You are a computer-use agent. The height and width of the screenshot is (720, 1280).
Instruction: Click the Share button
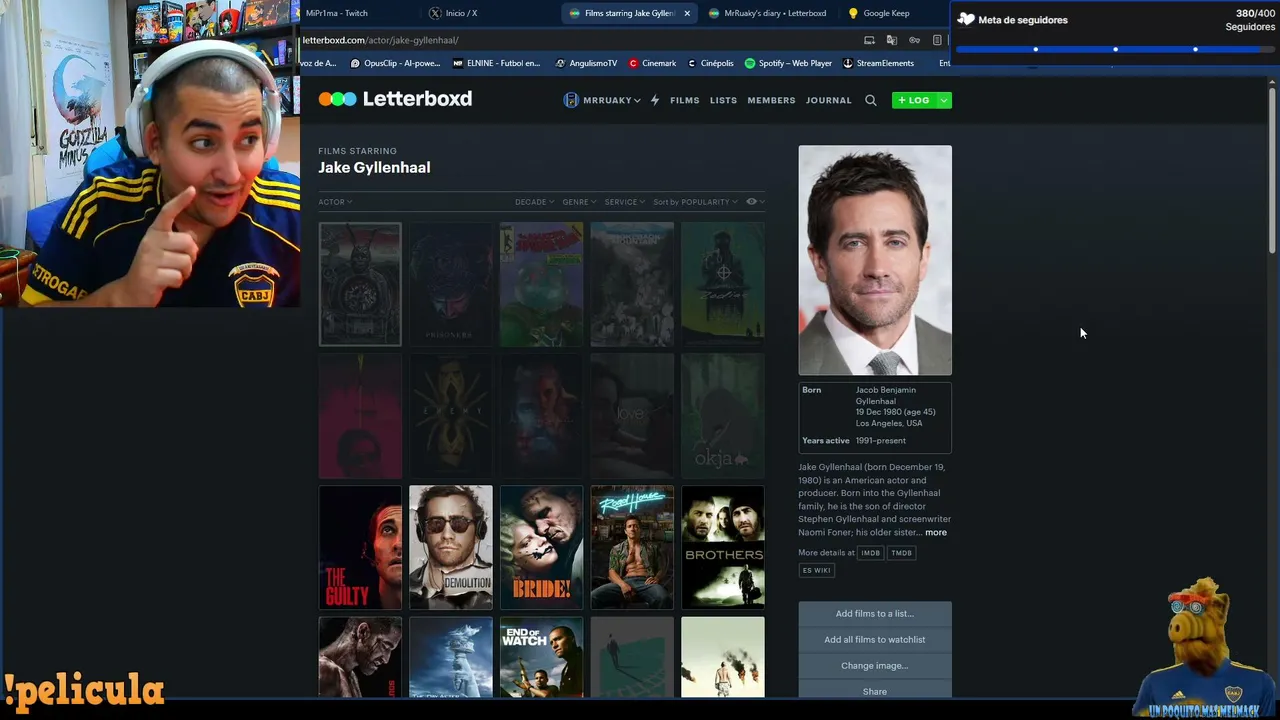tap(875, 691)
